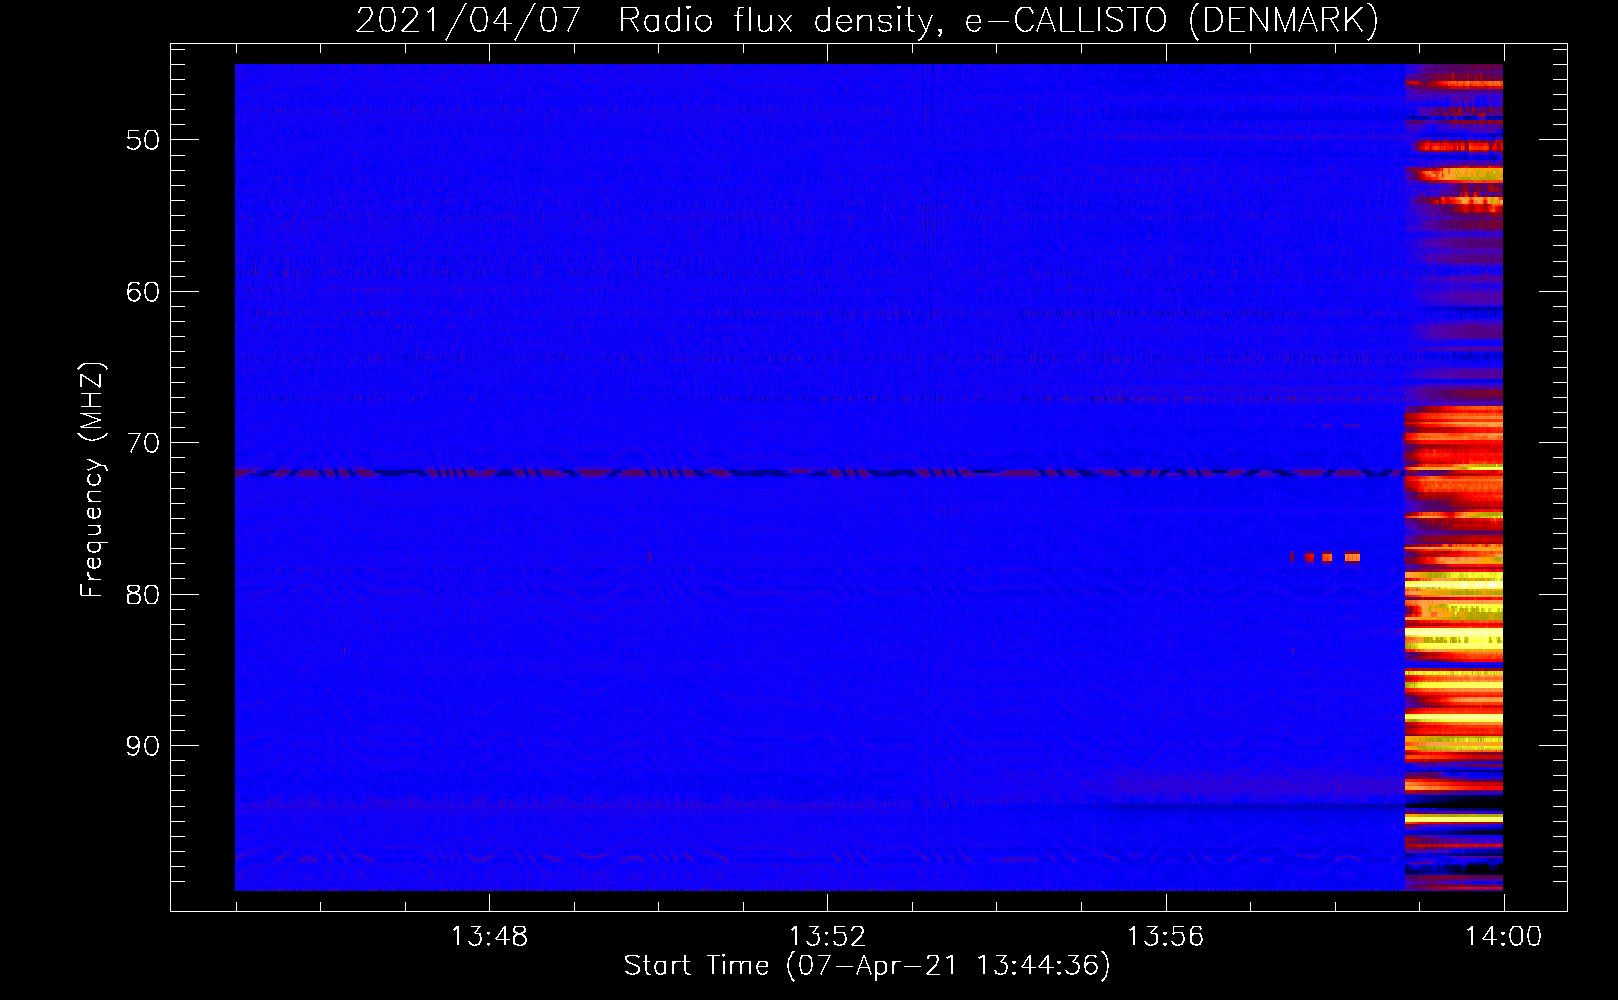Select the 14:00 time tick label
The image size is (1618, 1000).
point(1503,936)
